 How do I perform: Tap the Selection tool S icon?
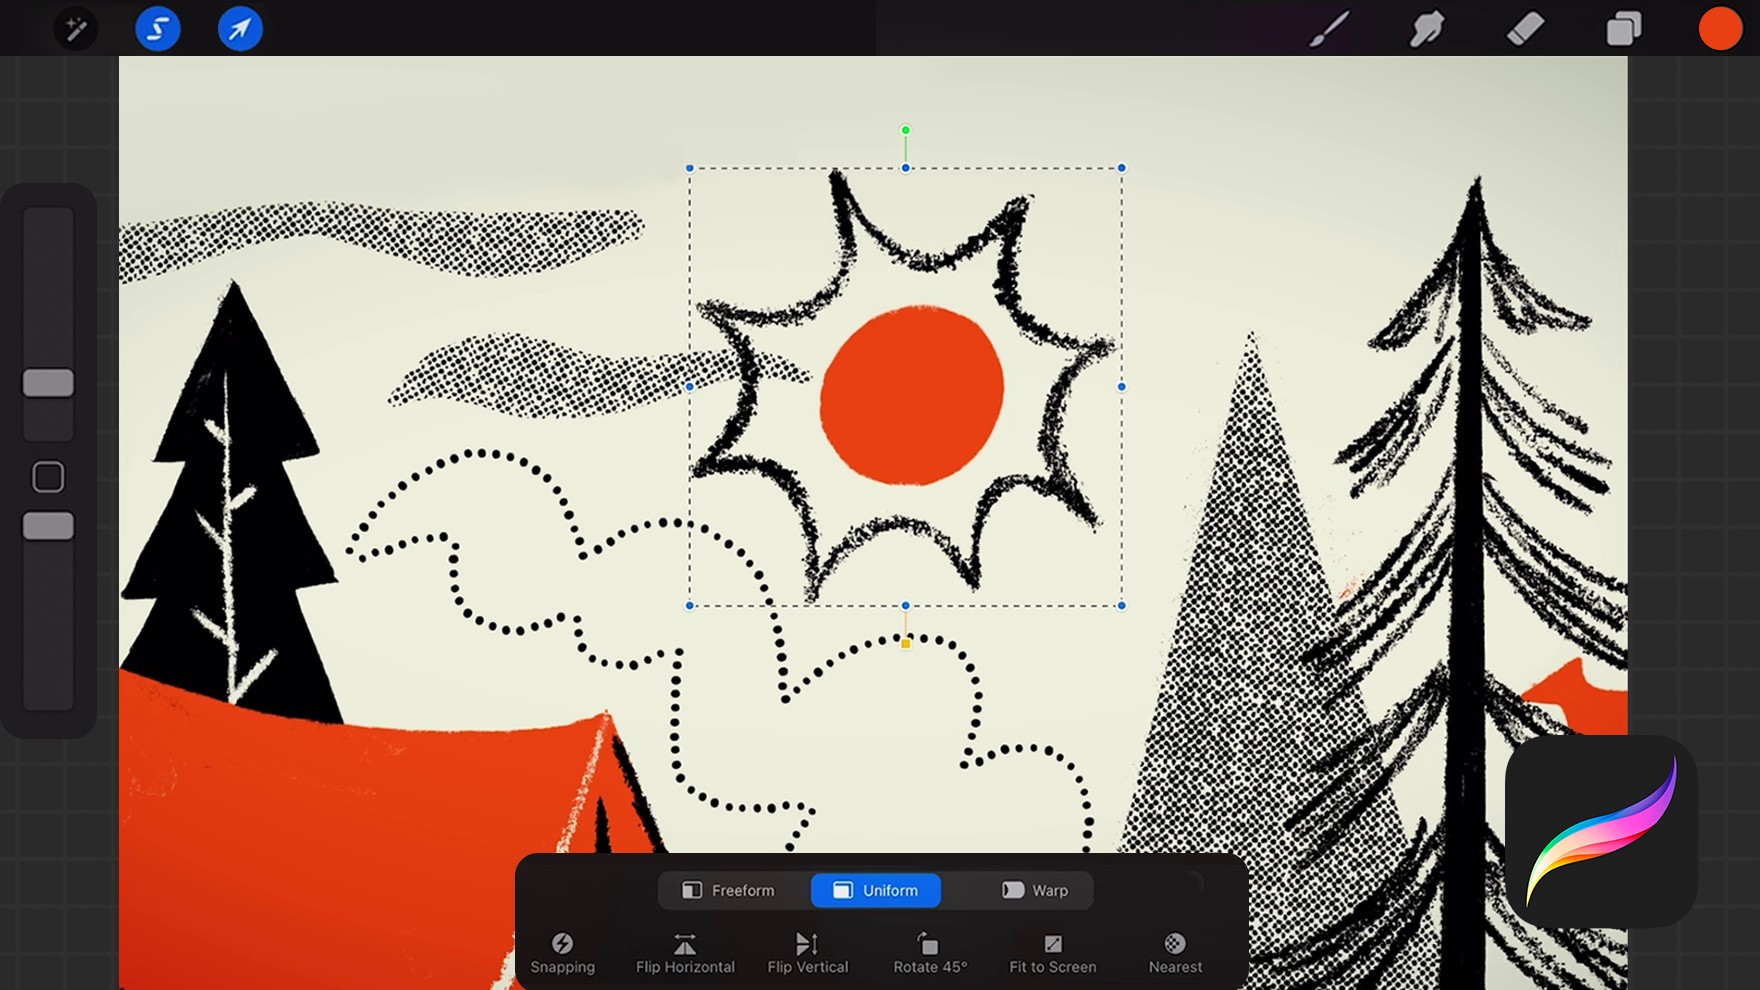pos(158,29)
